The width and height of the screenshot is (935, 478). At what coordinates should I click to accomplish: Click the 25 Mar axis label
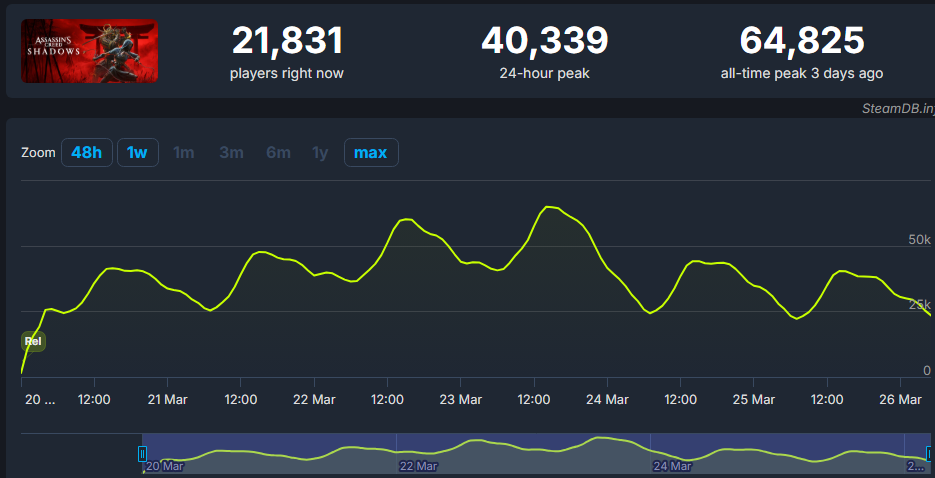click(754, 399)
